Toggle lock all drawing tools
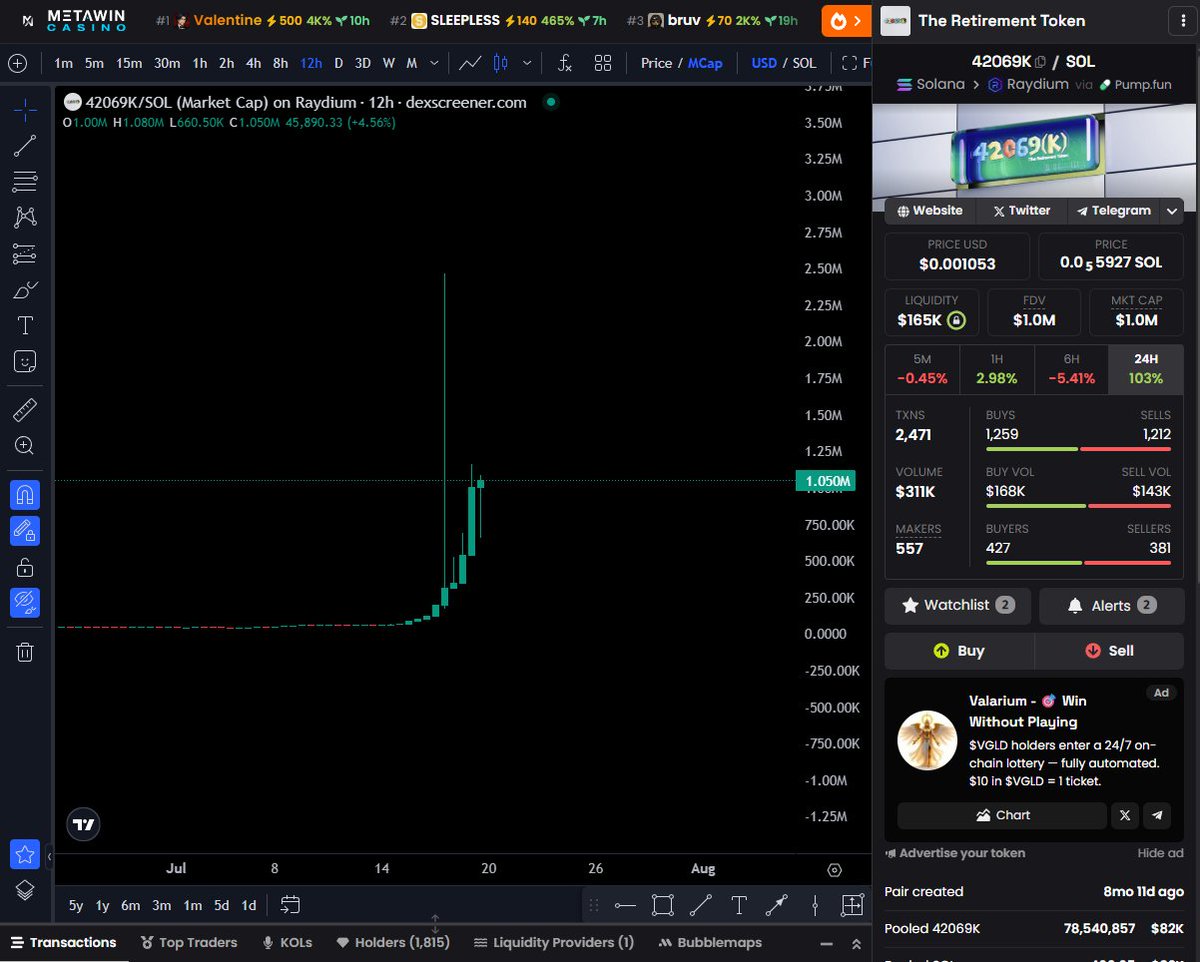1200x962 pixels. (x=25, y=567)
